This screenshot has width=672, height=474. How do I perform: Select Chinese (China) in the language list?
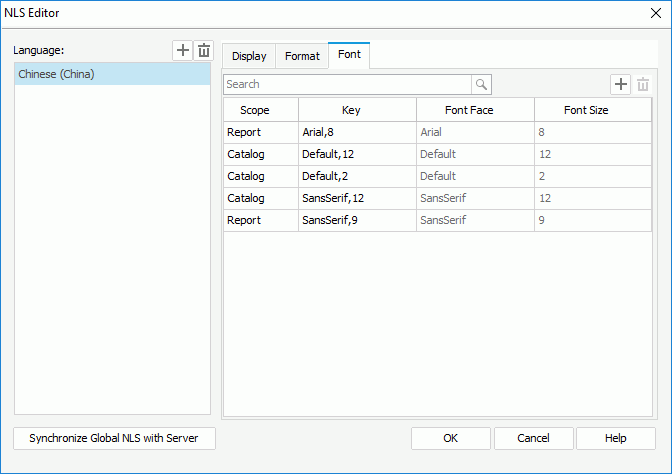[x=112, y=74]
